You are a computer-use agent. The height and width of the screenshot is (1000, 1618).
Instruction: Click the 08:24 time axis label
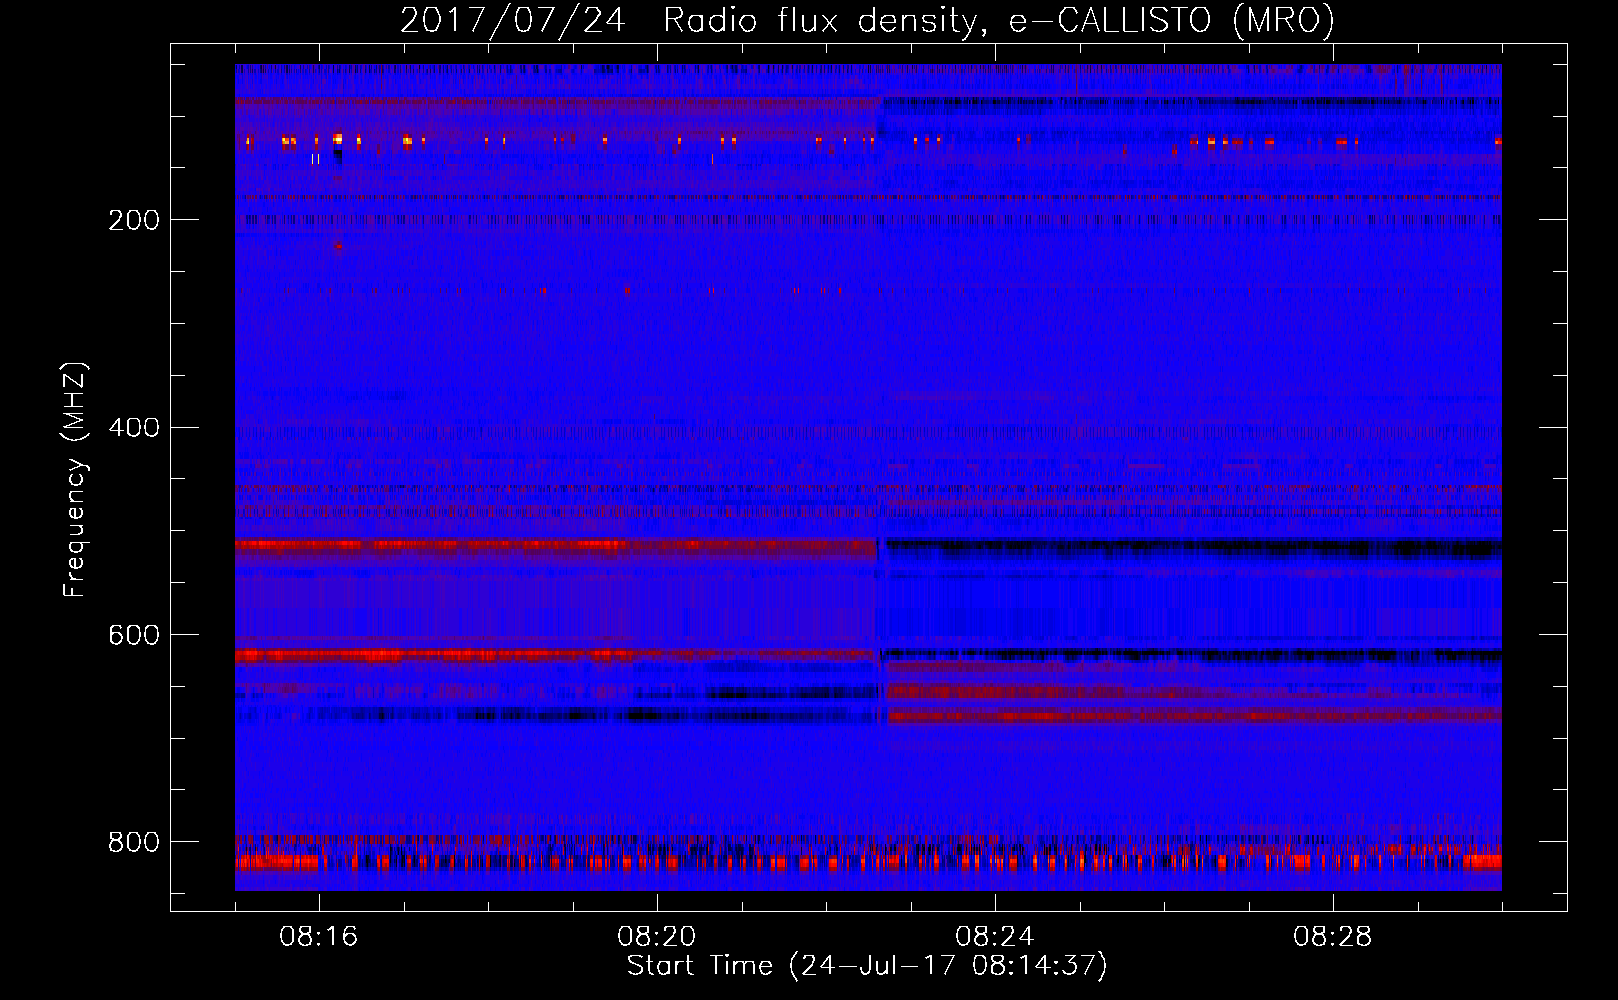pos(994,937)
